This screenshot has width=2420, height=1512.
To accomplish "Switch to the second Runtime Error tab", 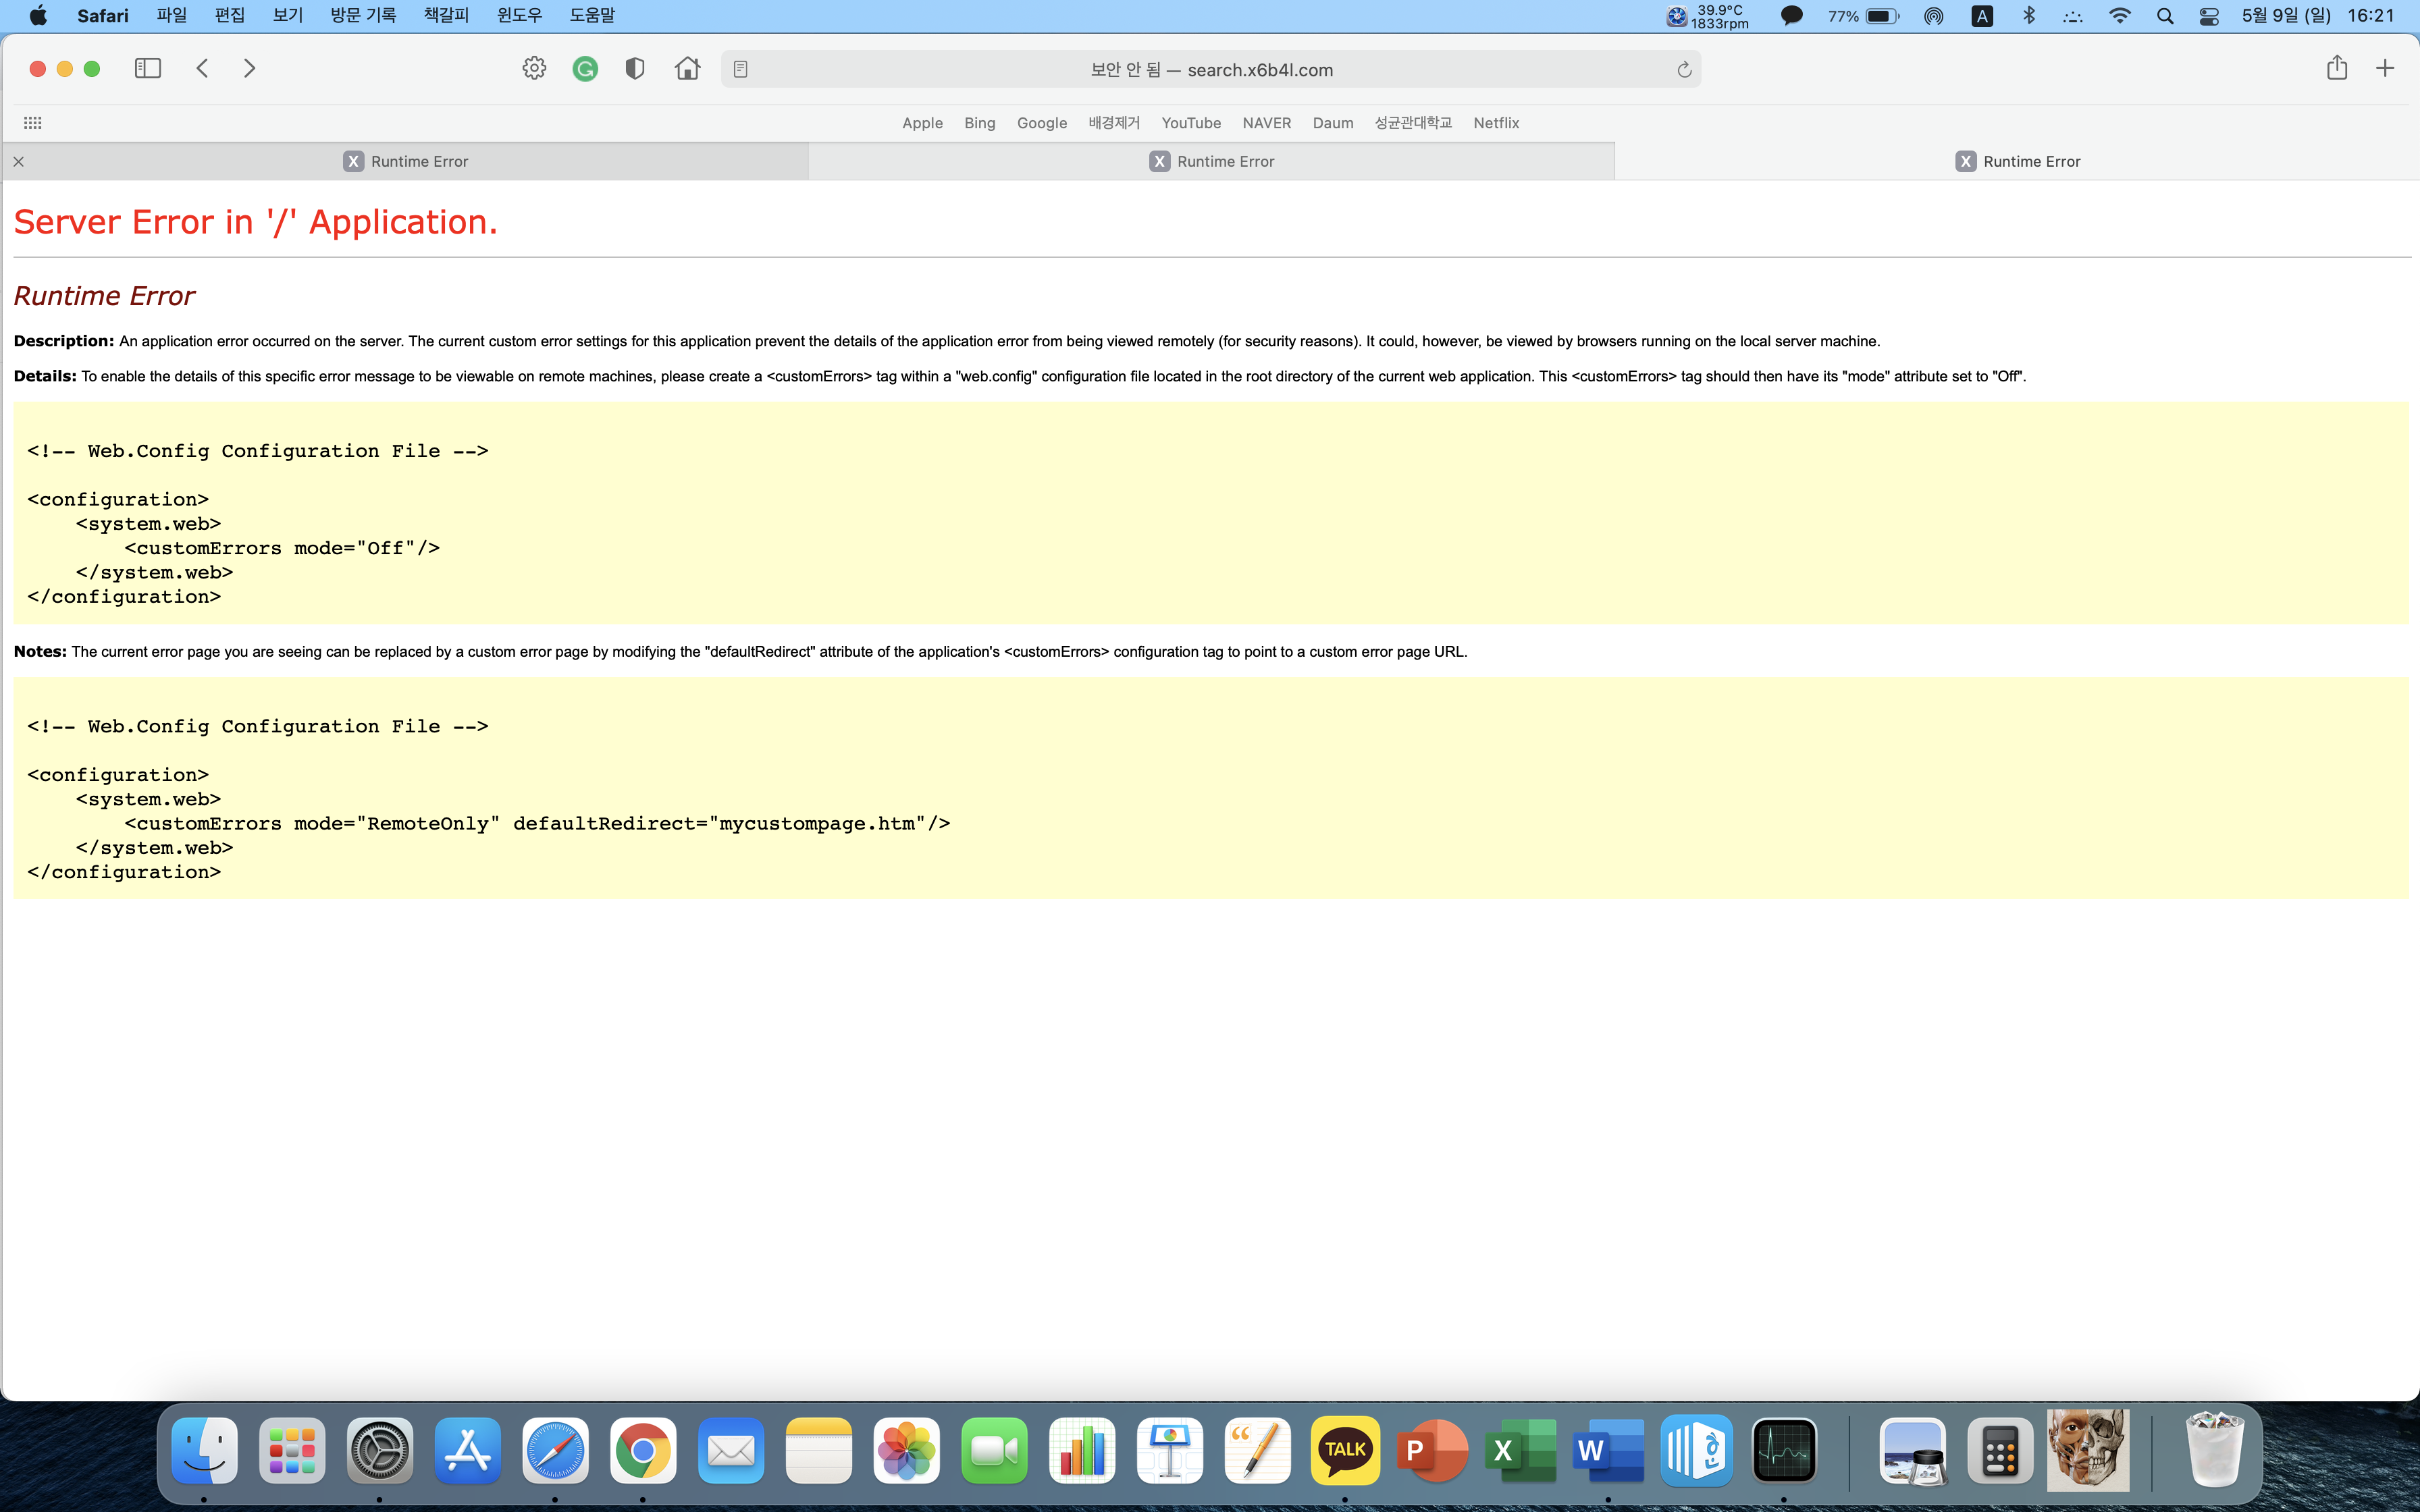I will (x=1211, y=161).
